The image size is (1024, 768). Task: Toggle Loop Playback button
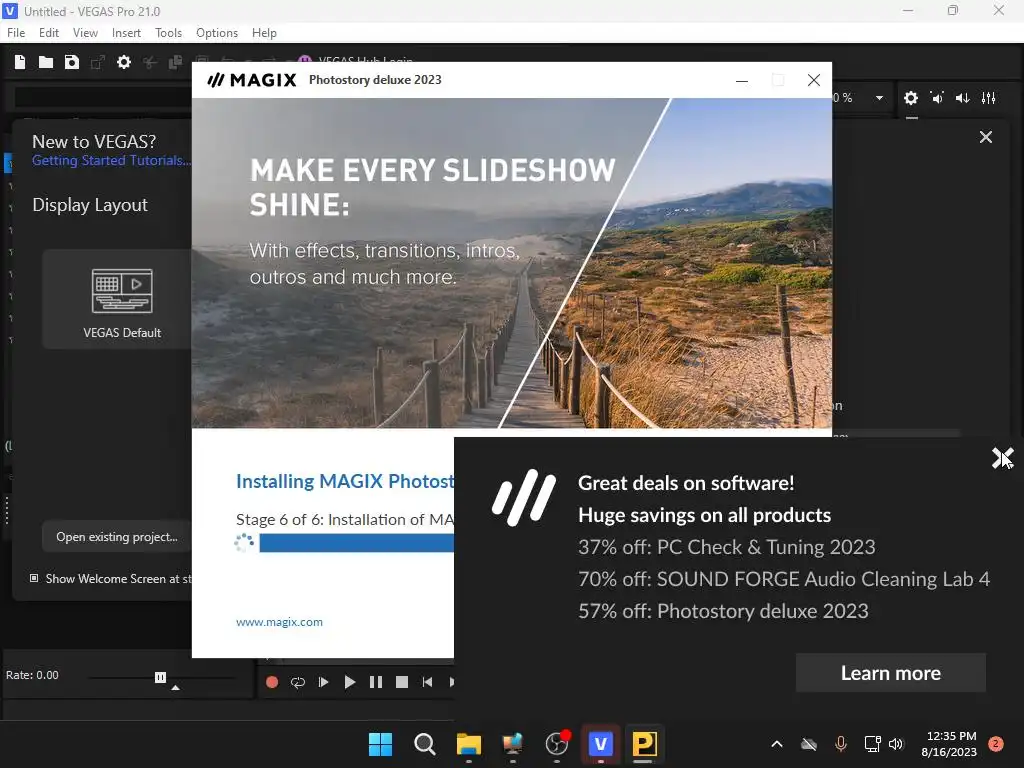(x=298, y=682)
